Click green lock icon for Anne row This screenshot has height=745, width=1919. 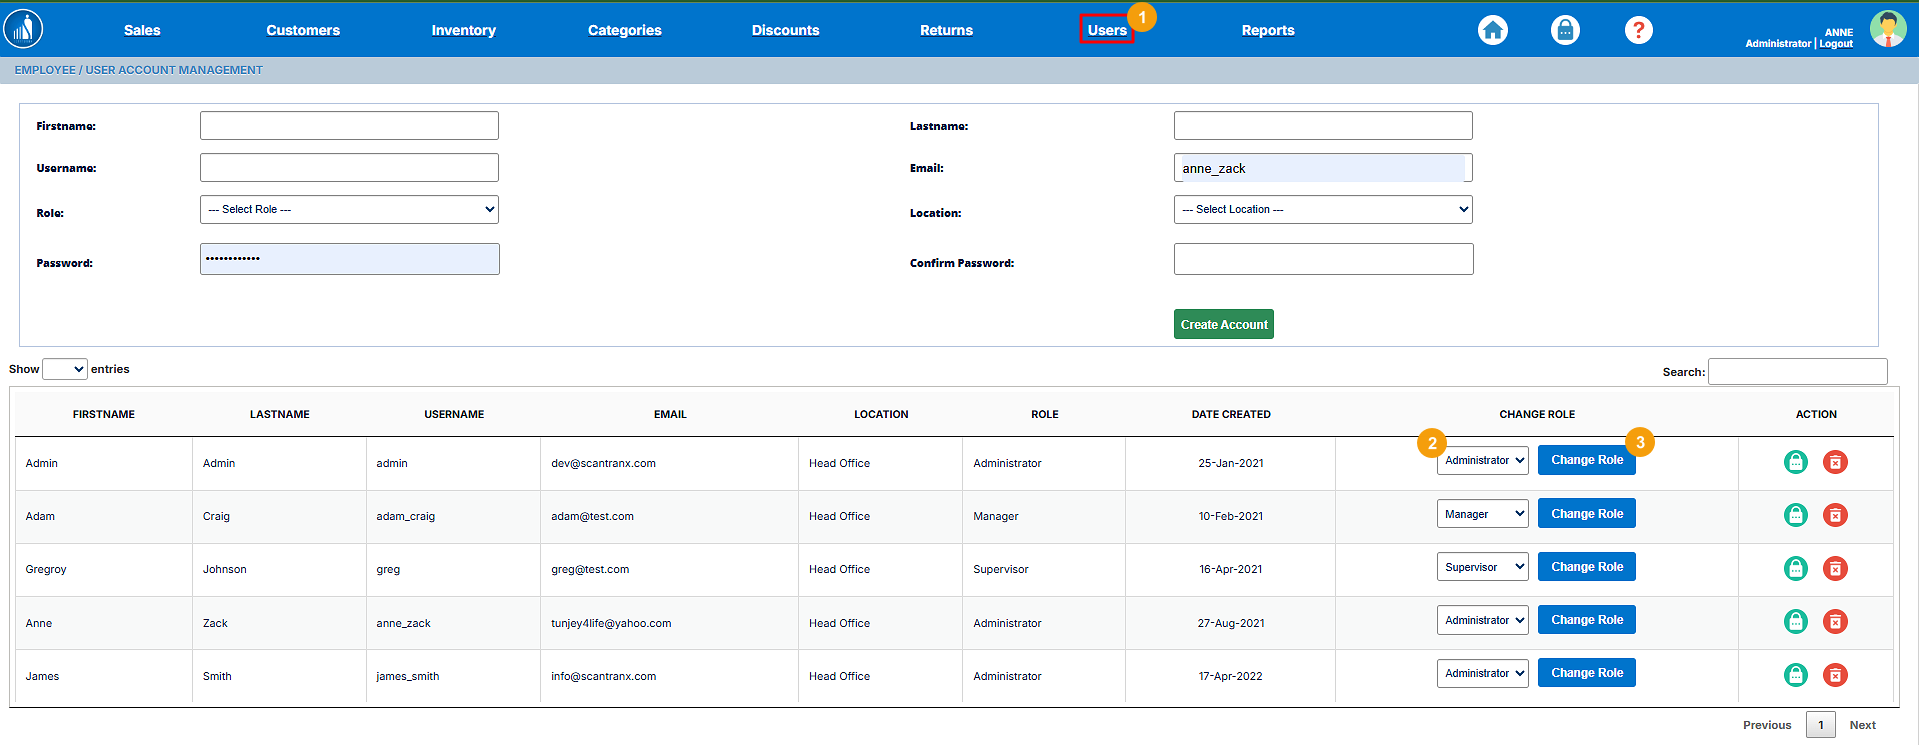pyautogui.click(x=1795, y=622)
